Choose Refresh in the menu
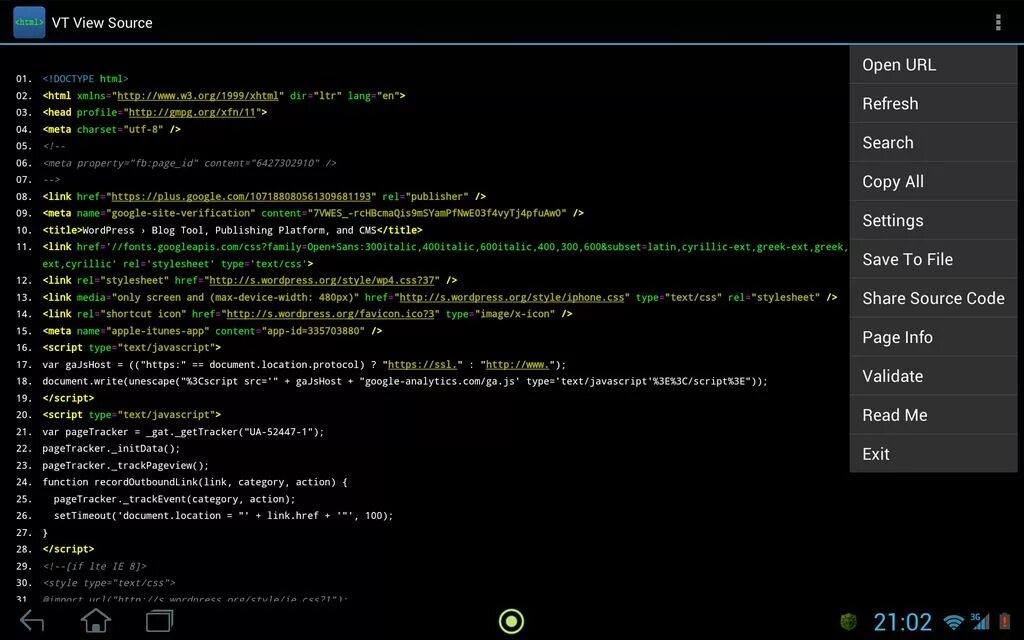1024x640 pixels. 933,104
